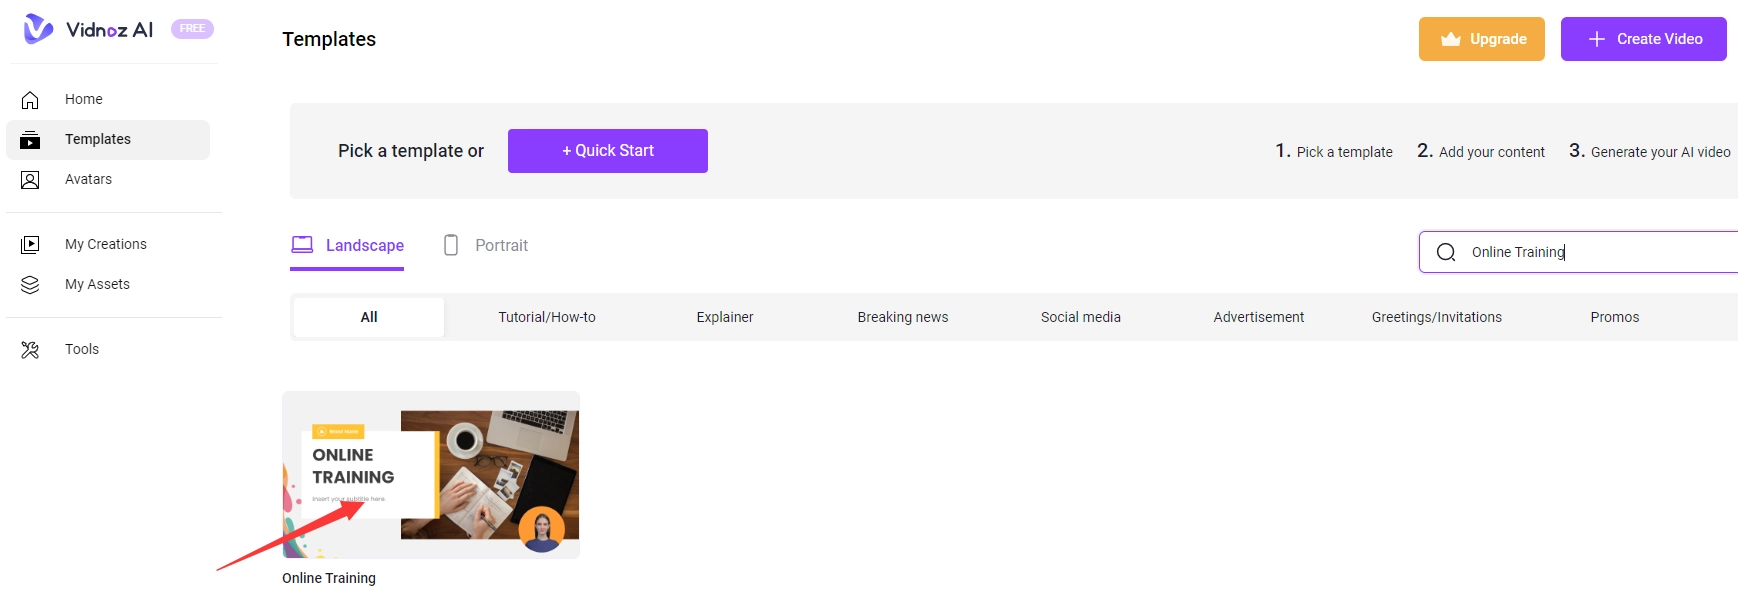The image size is (1738, 604).
Task: Select the Breaking news category
Action: pos(902,317)
